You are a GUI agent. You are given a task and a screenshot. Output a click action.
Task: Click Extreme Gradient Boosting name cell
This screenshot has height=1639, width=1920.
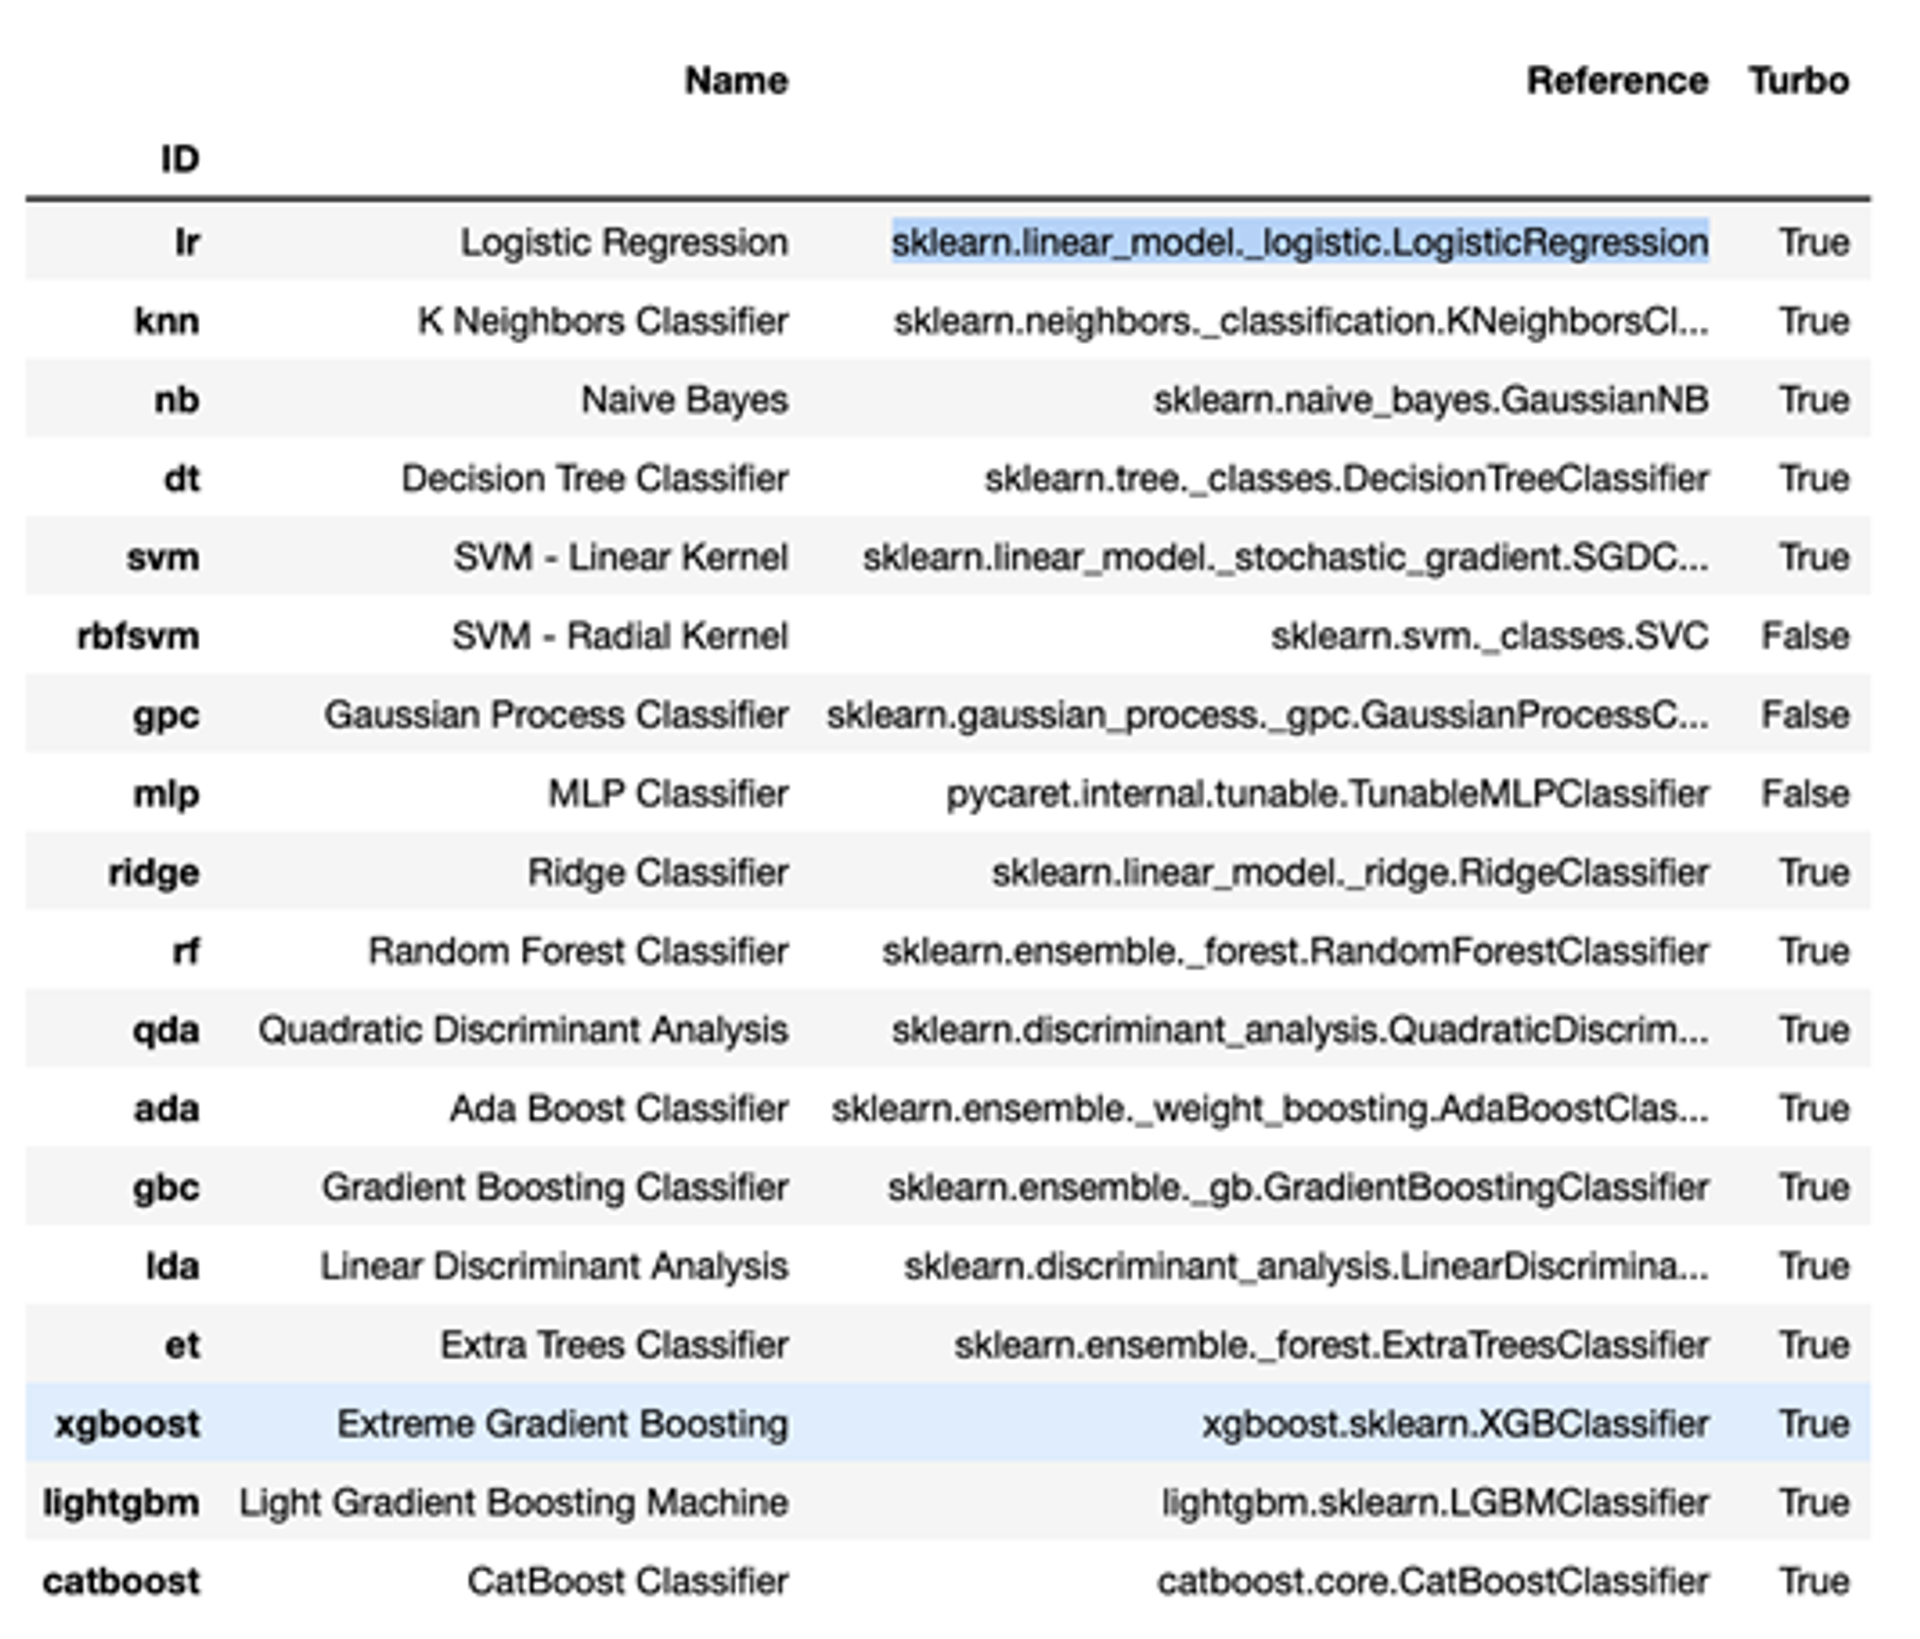[563, 1424]
